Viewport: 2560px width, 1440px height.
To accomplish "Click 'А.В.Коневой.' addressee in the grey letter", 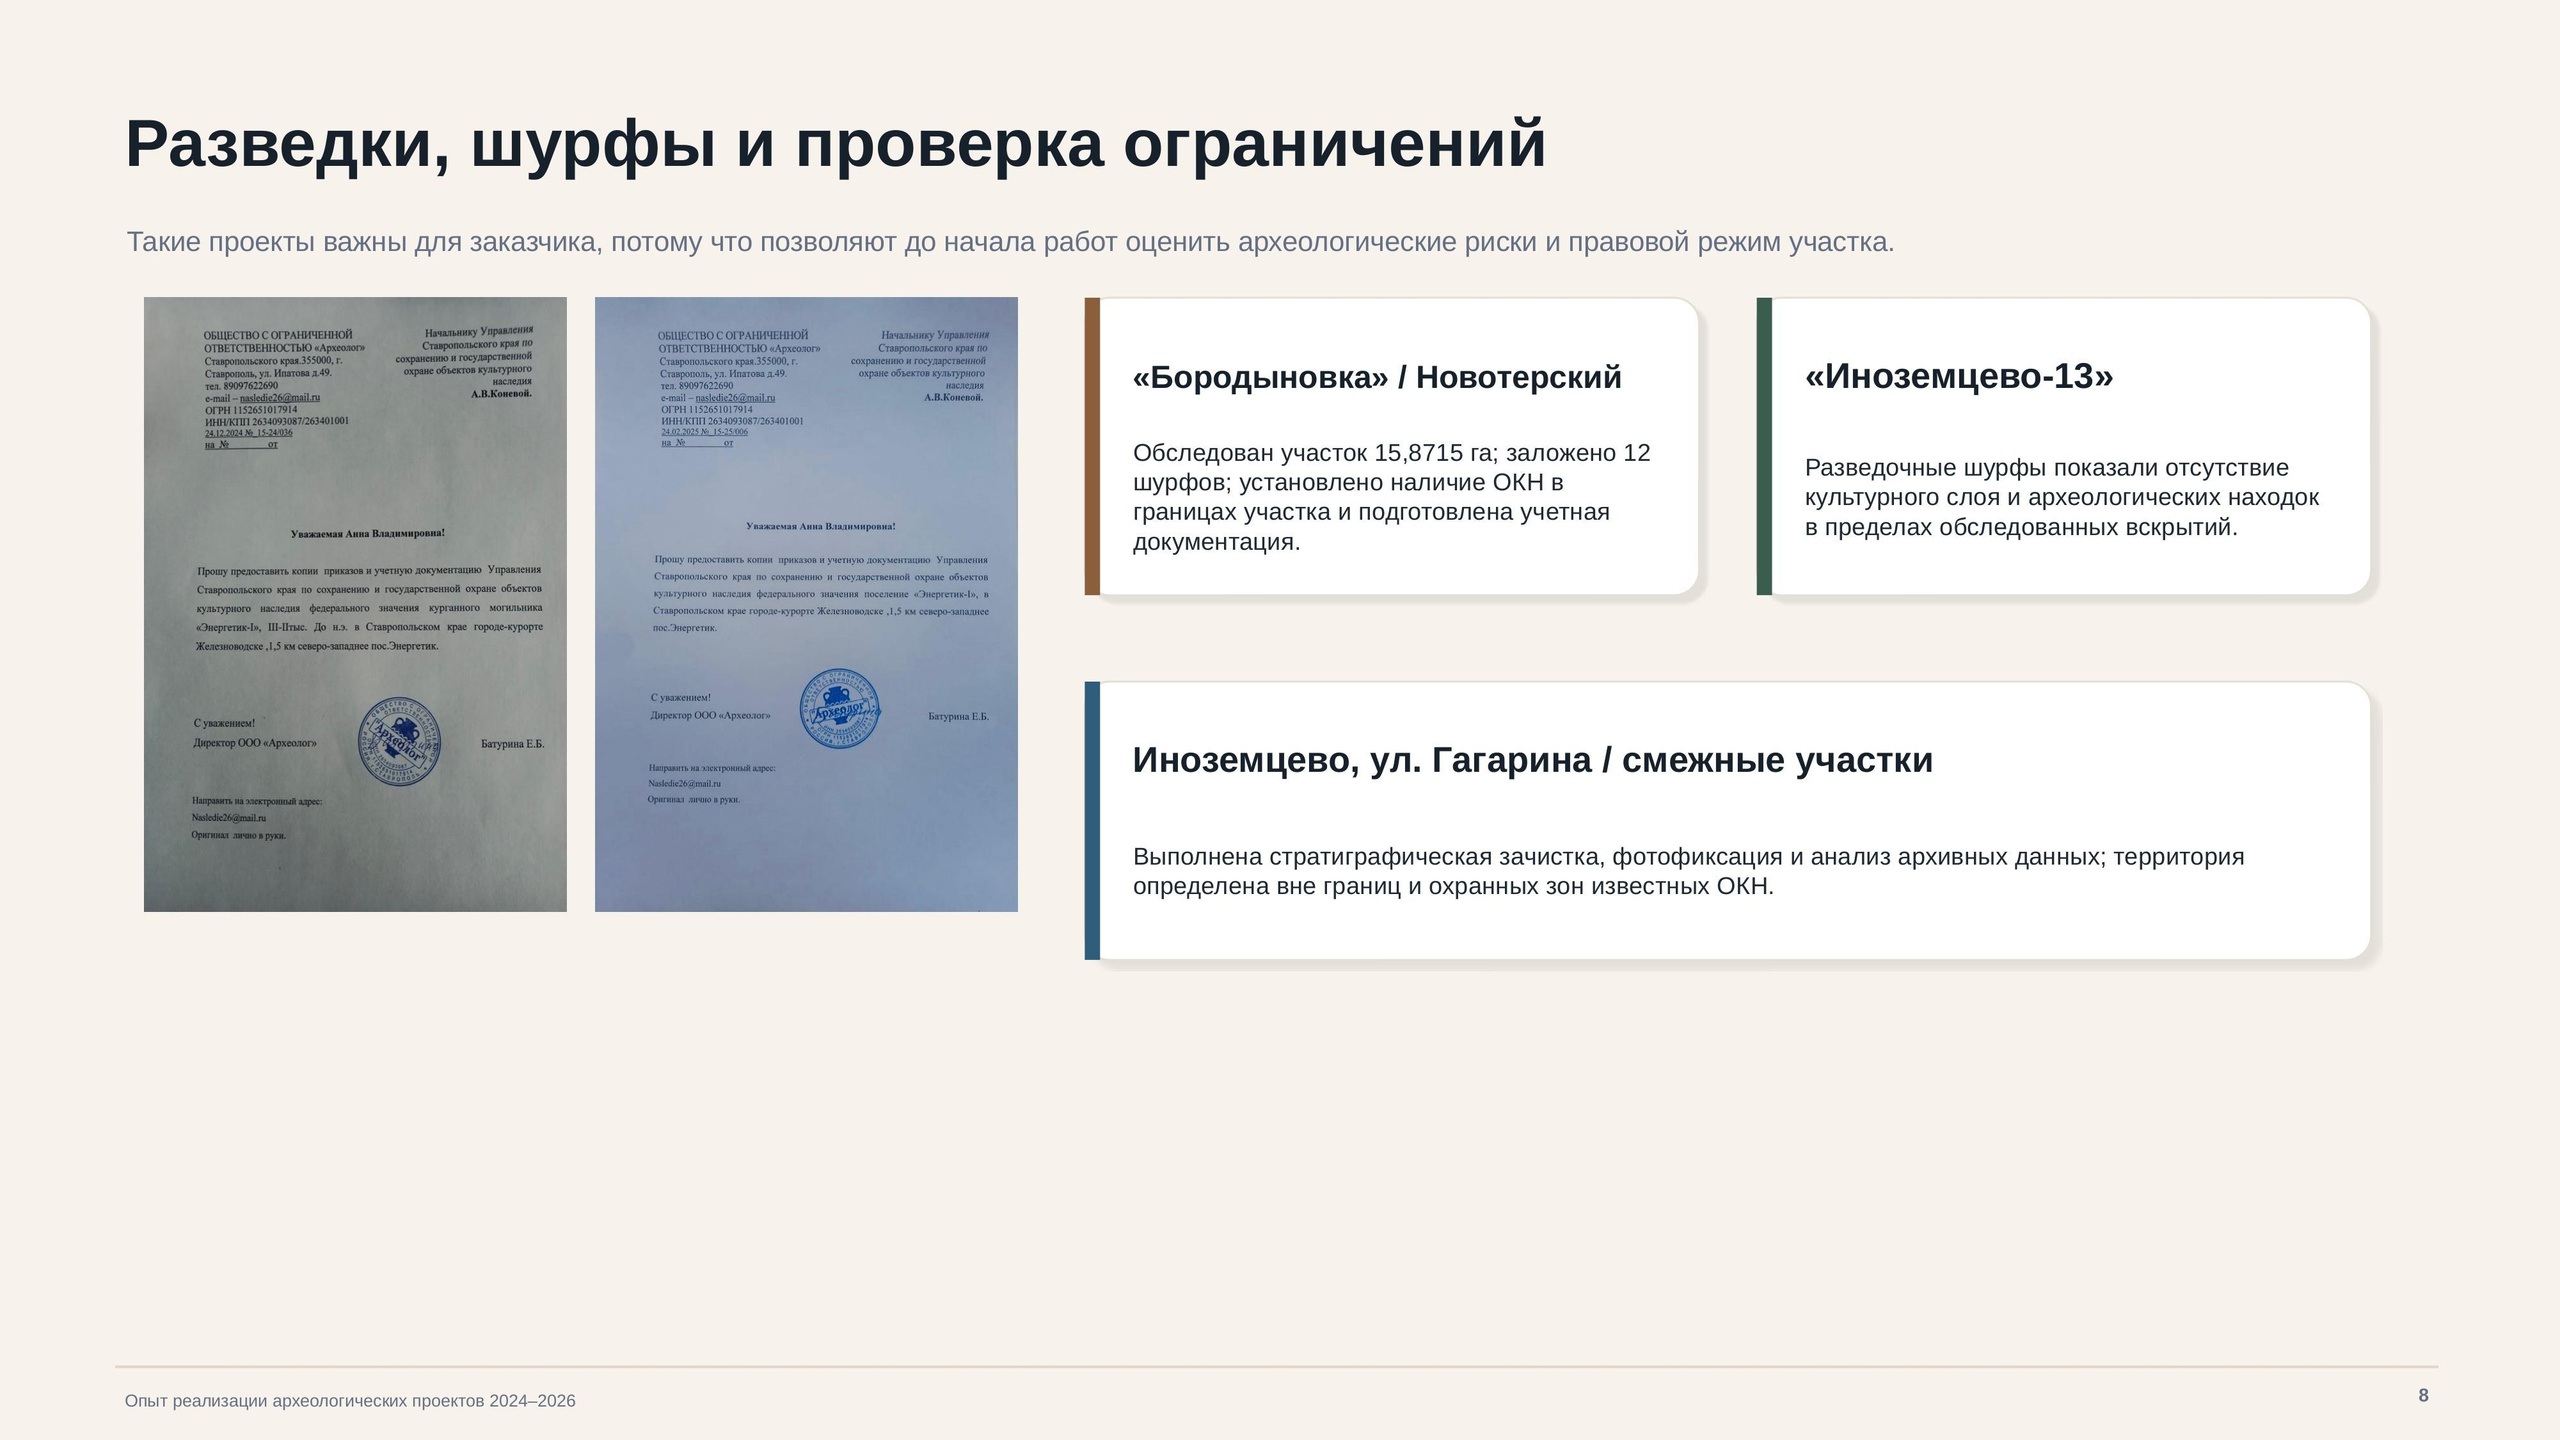I will pos(502,394).
